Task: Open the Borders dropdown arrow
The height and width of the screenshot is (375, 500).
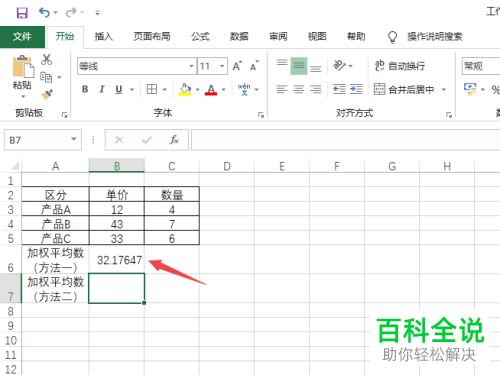Action: (165, 89)
